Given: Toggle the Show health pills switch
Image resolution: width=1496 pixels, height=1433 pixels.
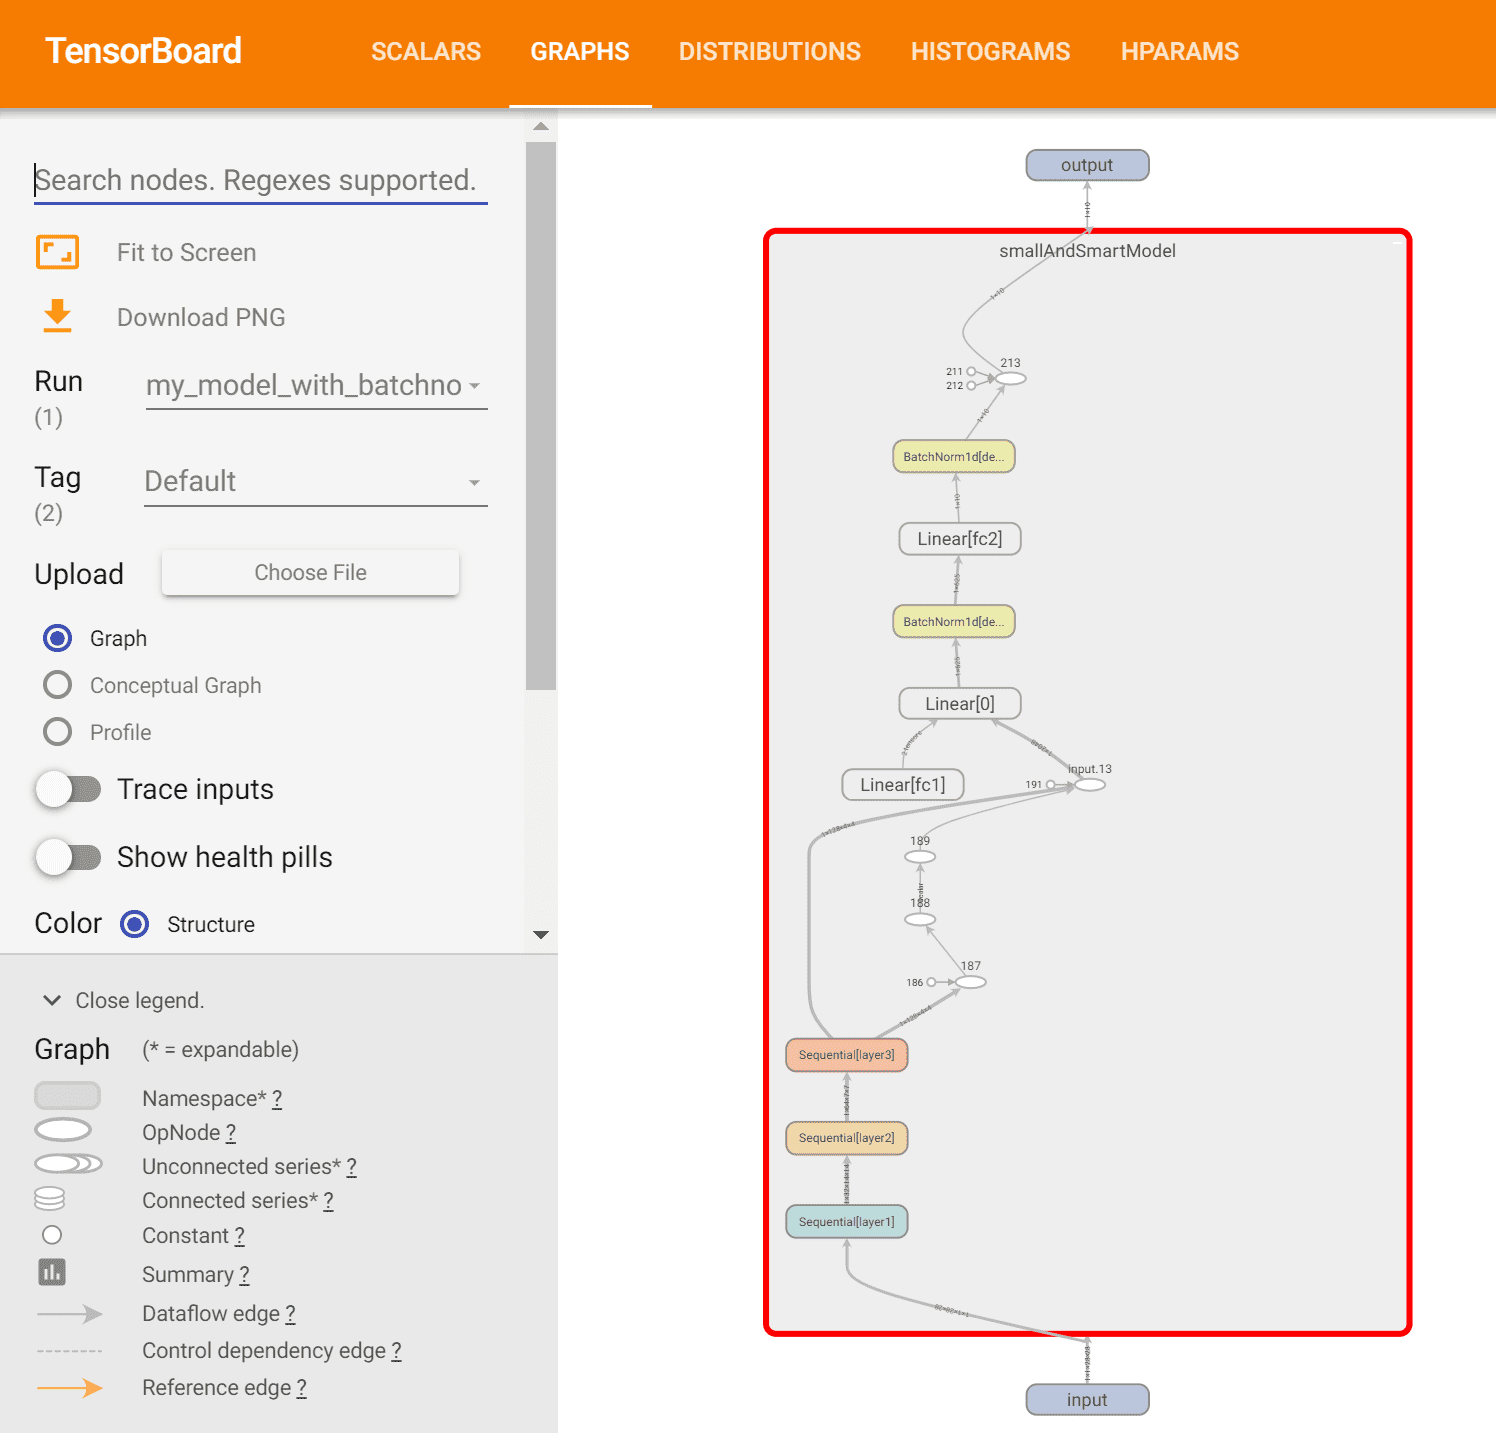Looking at the screenshot, I should [69, 857].
